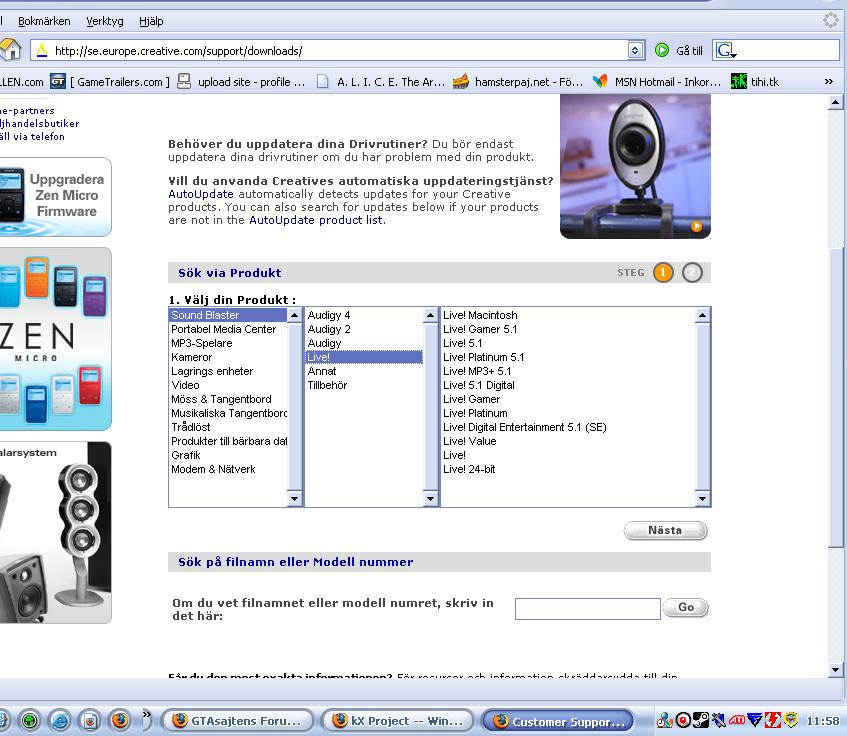Select Portabel Media Center in the list

(228, 329)
